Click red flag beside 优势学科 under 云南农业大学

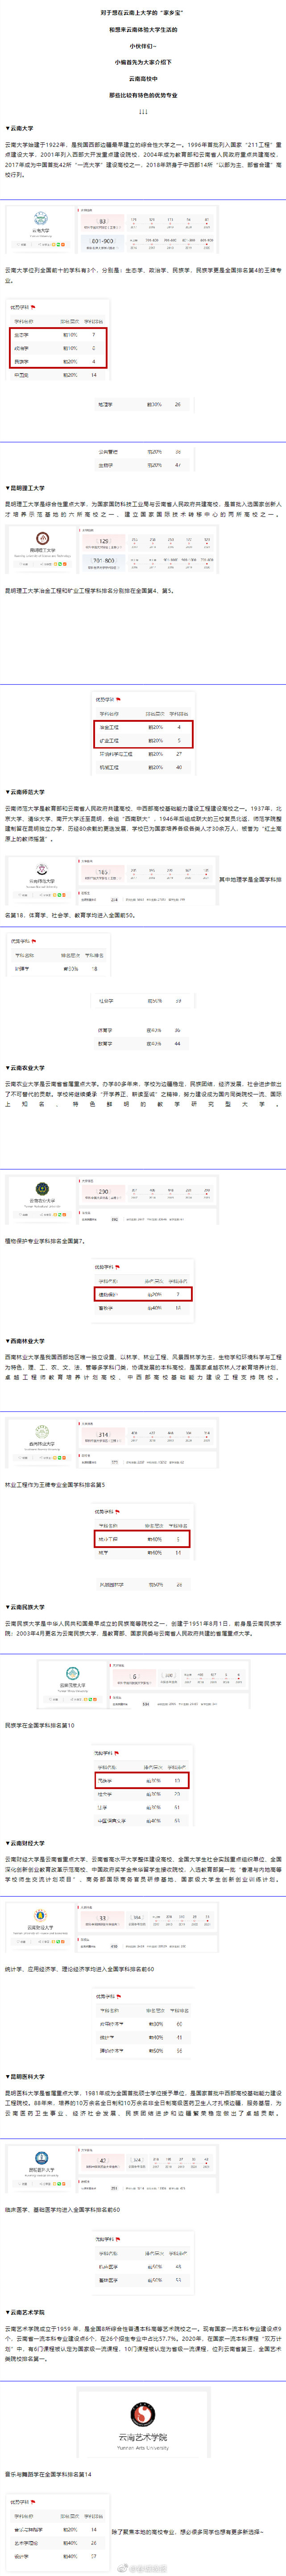coord(117,1266)
